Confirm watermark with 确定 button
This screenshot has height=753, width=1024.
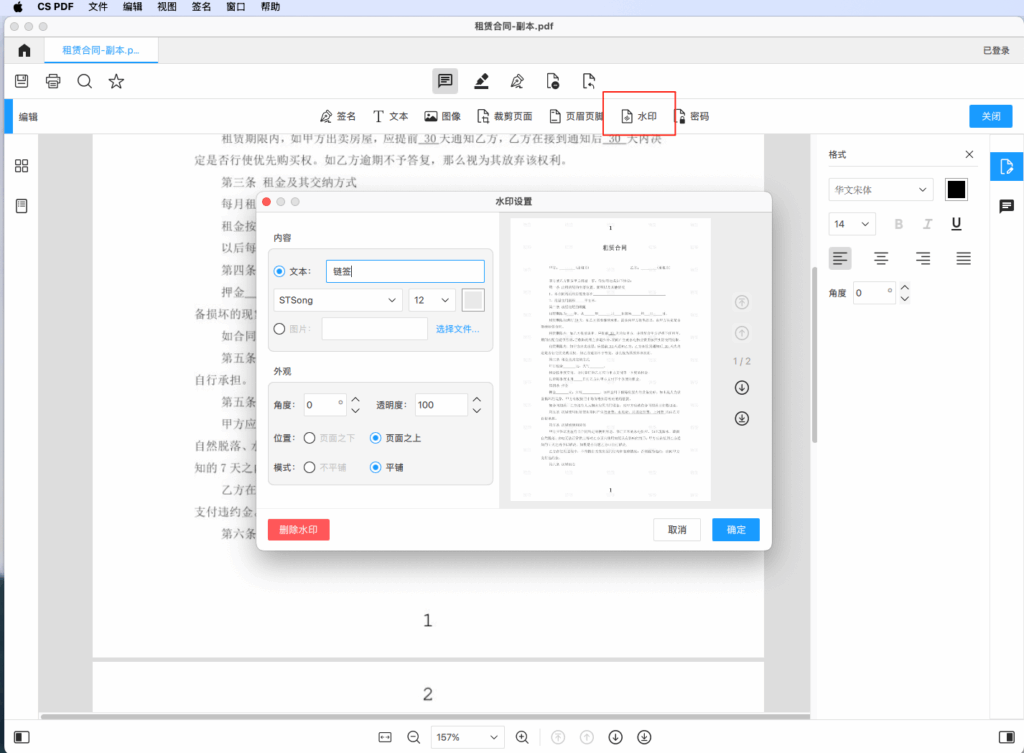coord(736,530)
